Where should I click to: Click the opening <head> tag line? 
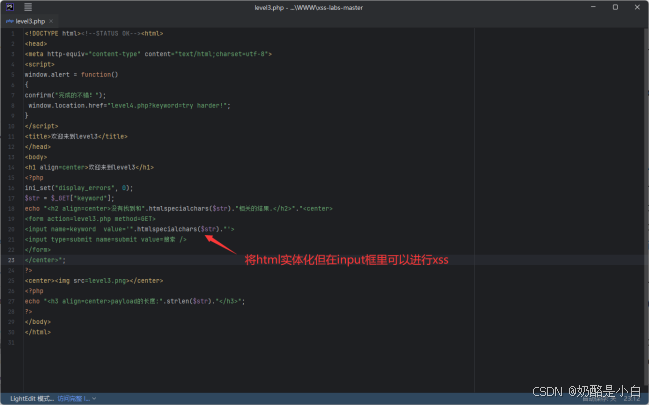tap(36, 44)
